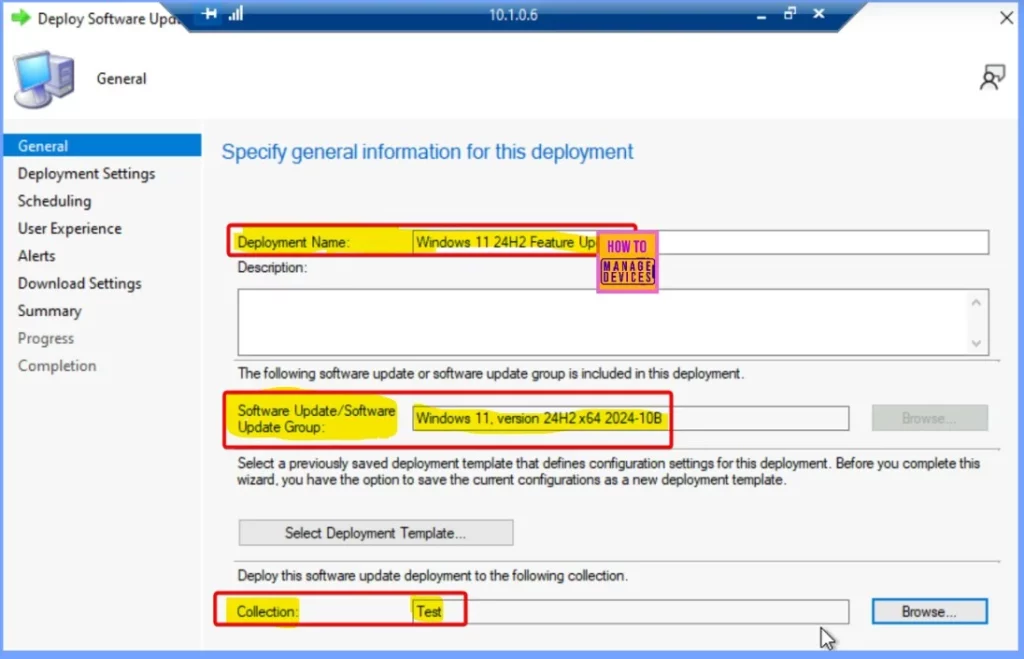1024x659 pixels.
Task: Click the feedback person icon at top right
Action: coord(992,78)
